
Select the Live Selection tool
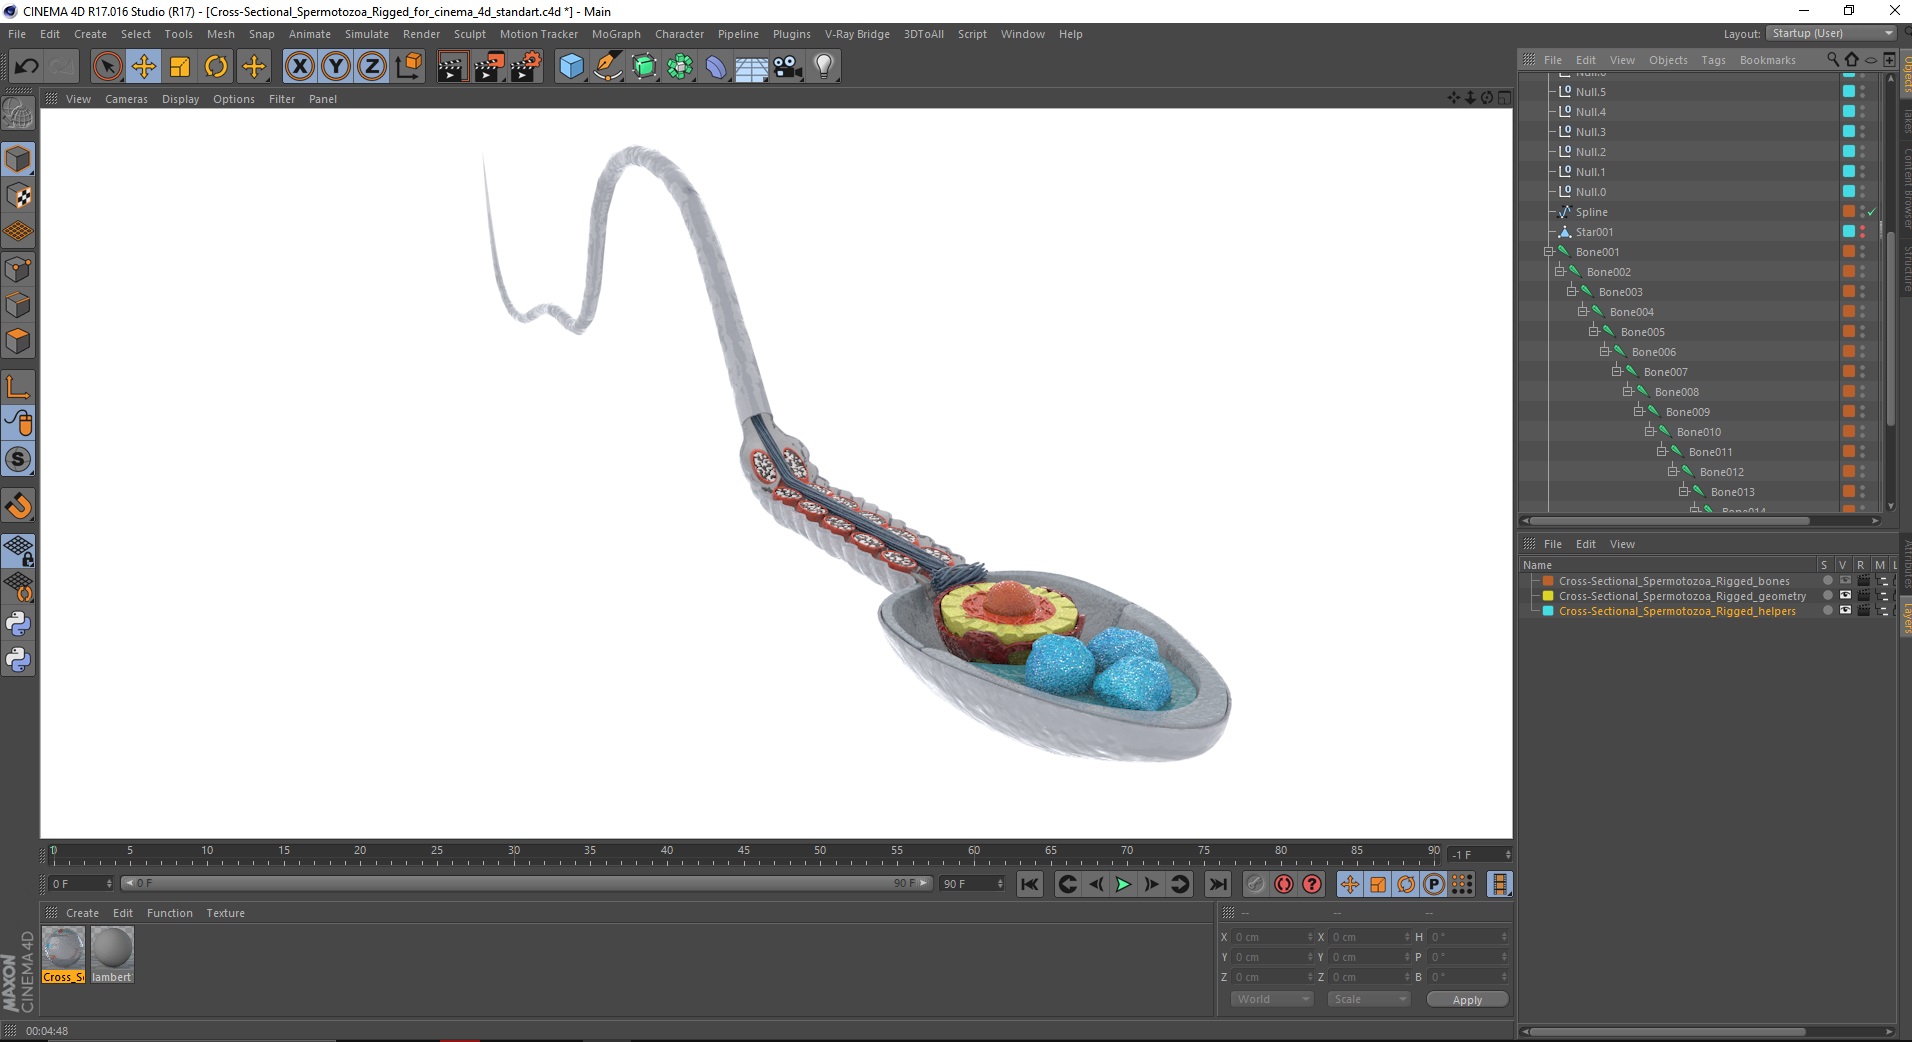107,67
